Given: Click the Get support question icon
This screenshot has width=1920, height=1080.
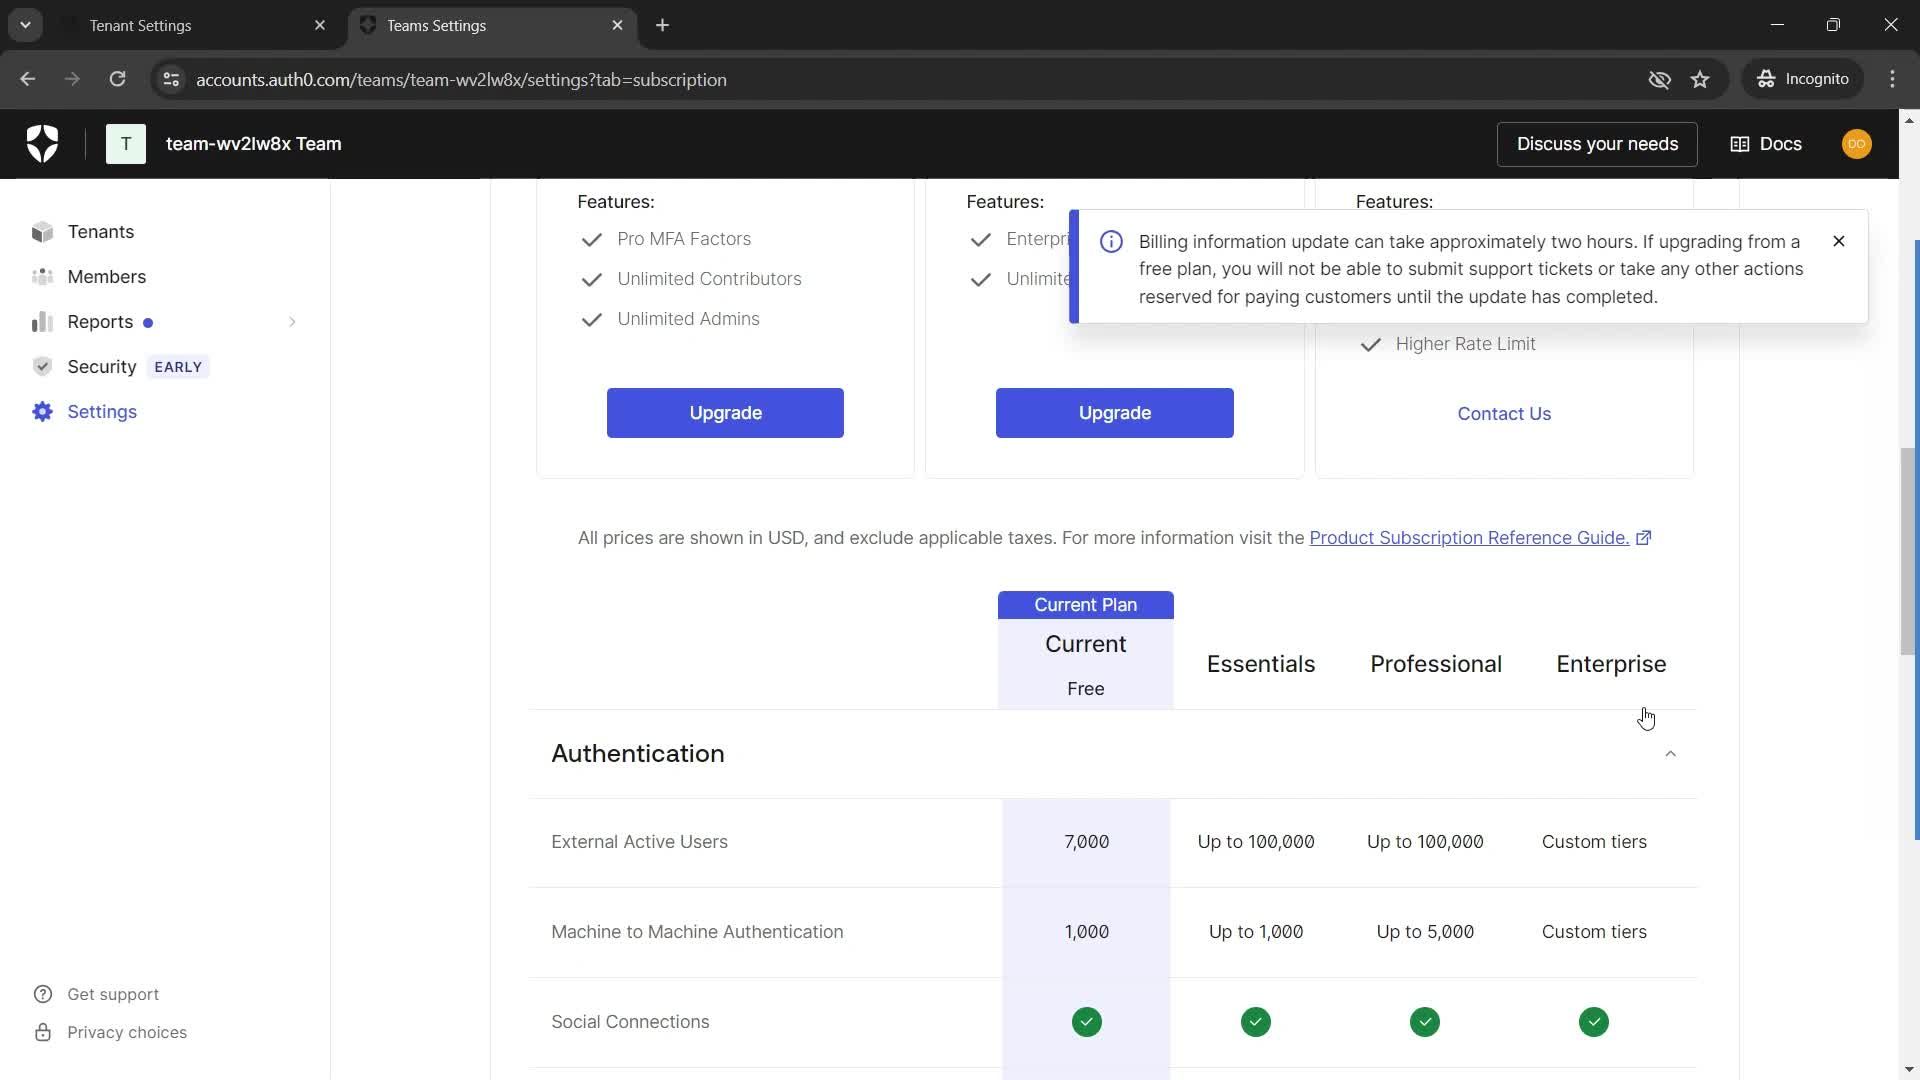Looking at the screenshot, I should click(x=43, y=994).
